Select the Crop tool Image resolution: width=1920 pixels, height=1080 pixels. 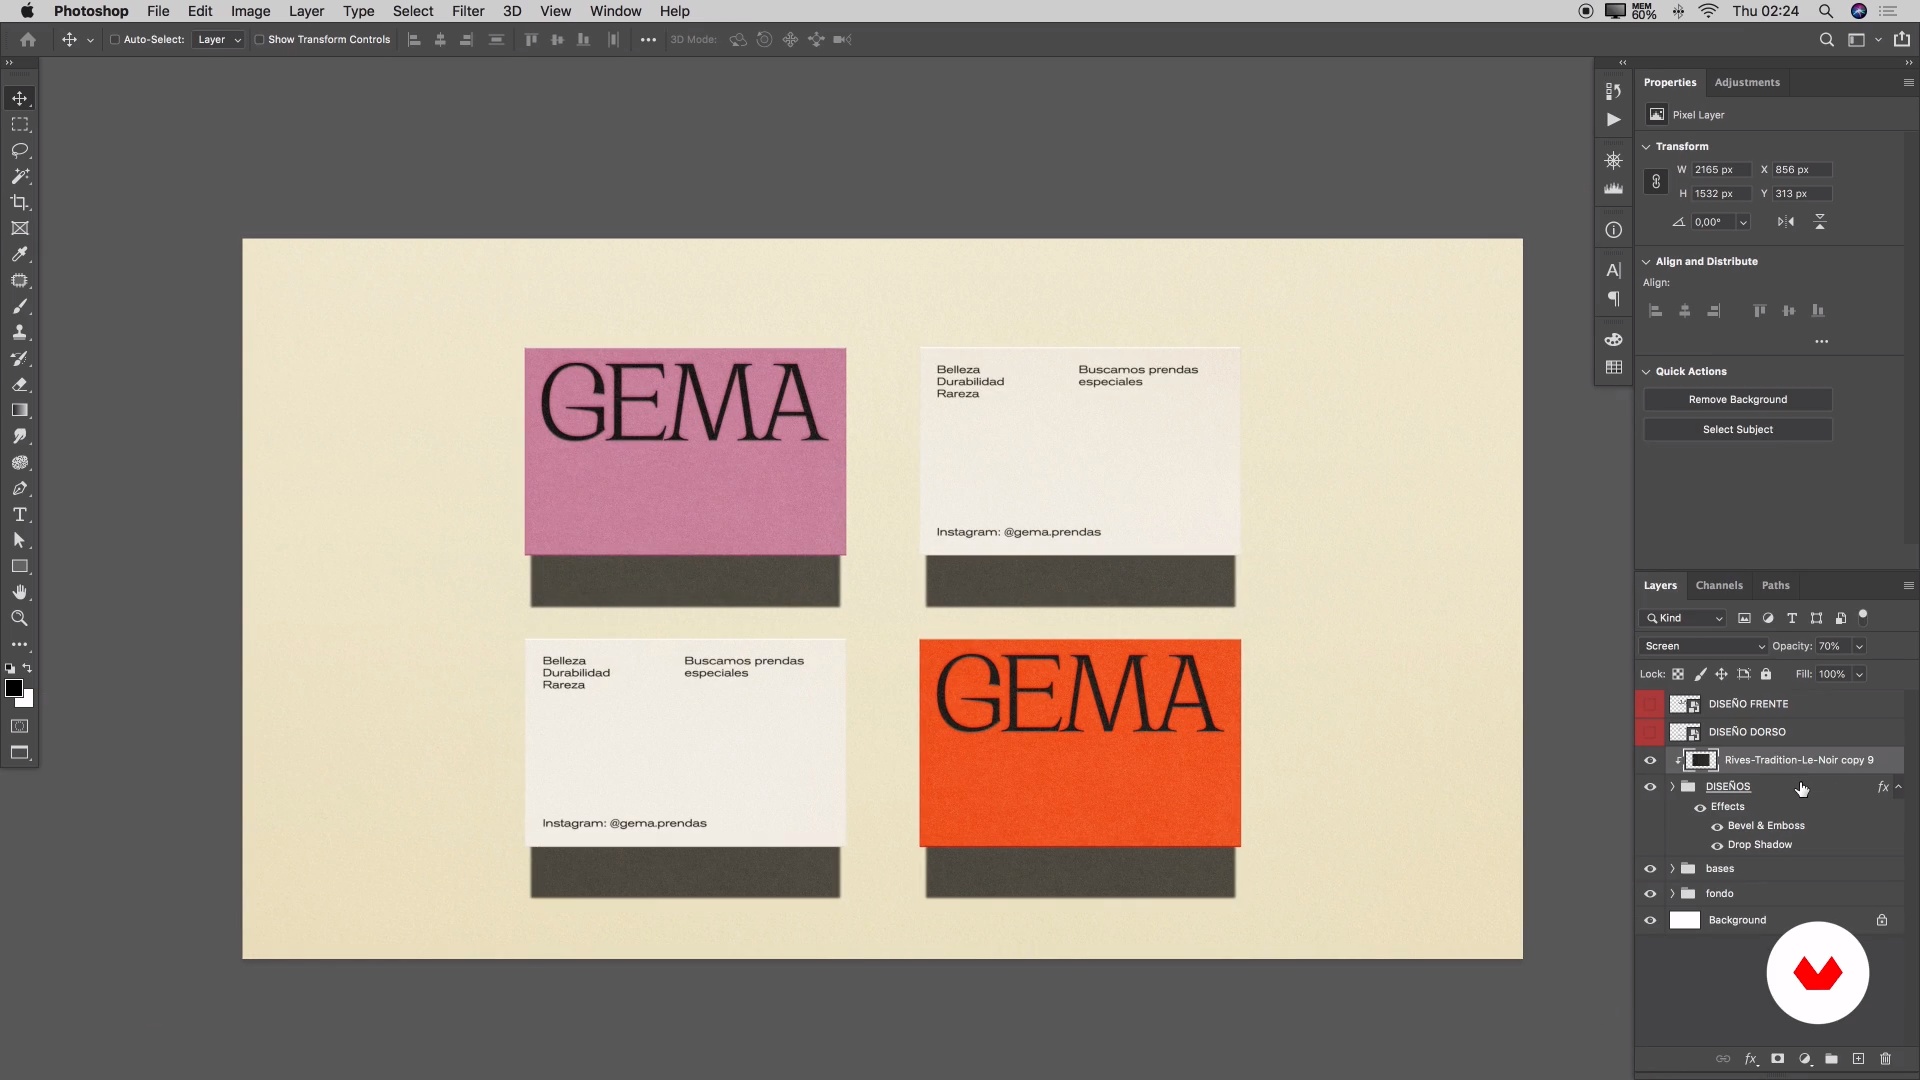click(19, 202)
